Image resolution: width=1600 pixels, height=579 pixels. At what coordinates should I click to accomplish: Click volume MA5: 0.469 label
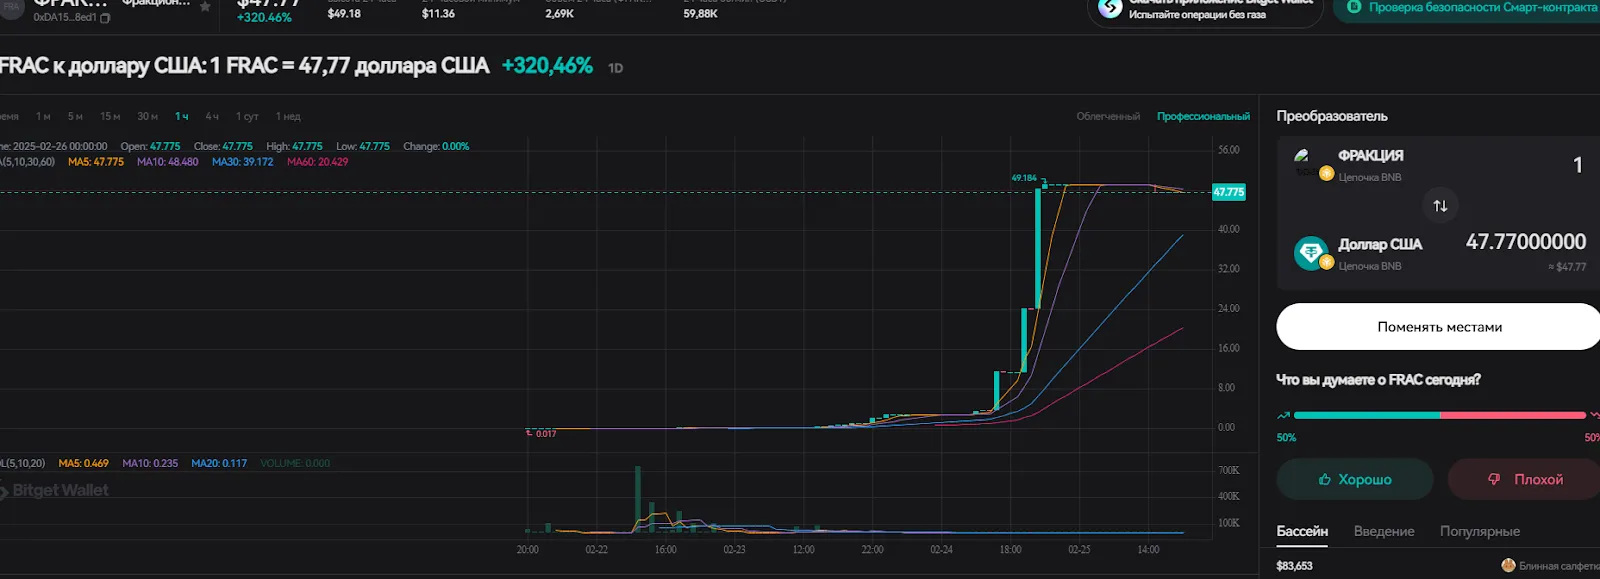(x=84, y=464)
